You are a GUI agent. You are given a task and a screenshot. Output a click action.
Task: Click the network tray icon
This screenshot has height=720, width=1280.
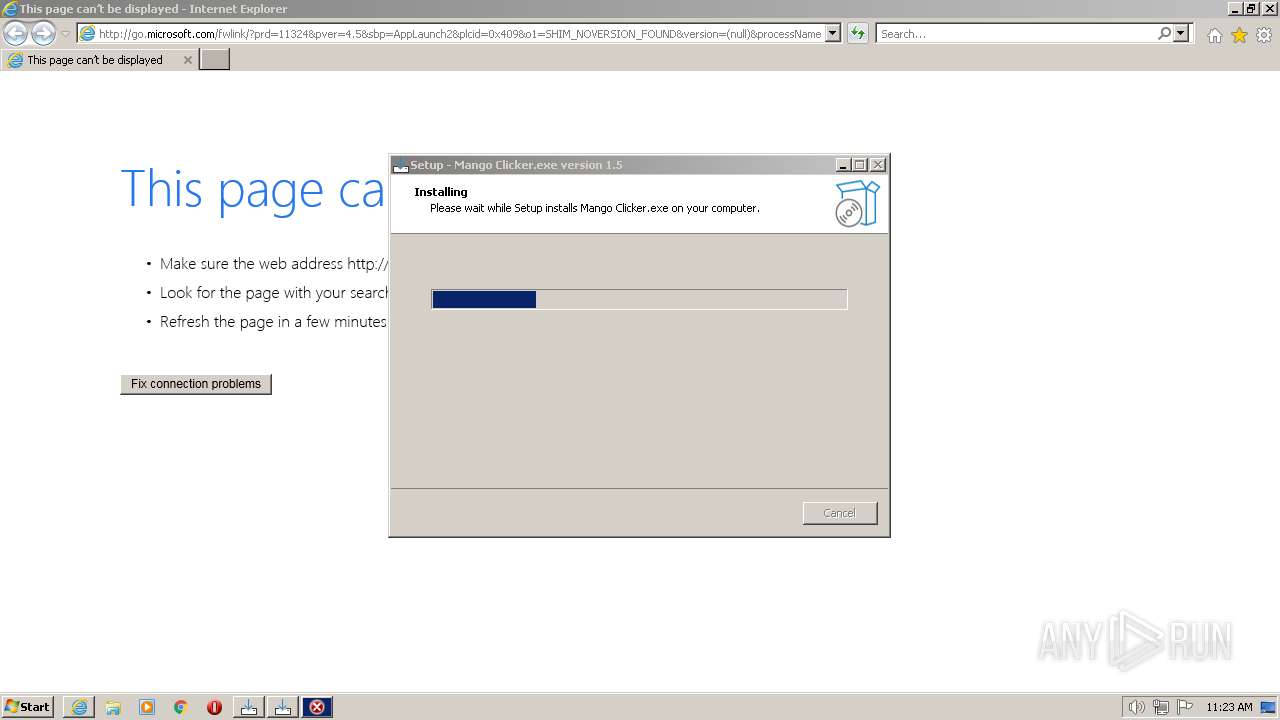coord(1161,707)
